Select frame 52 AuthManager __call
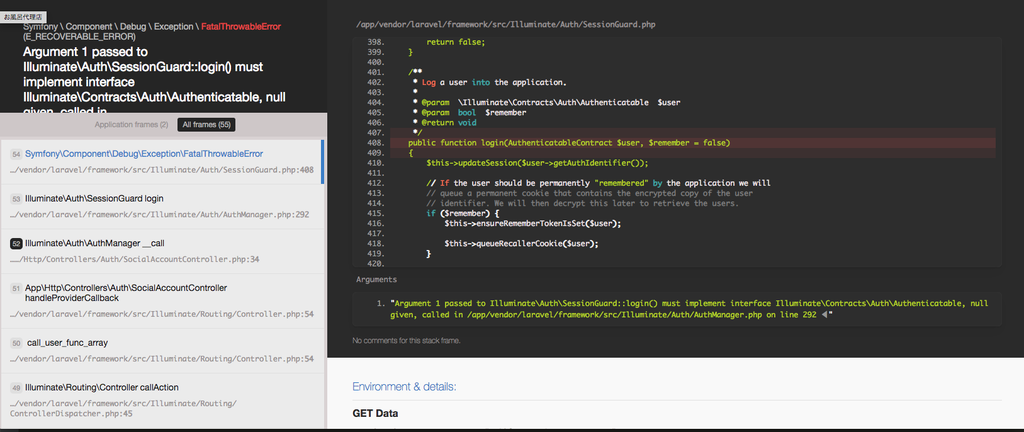 (x=163, y=251)
